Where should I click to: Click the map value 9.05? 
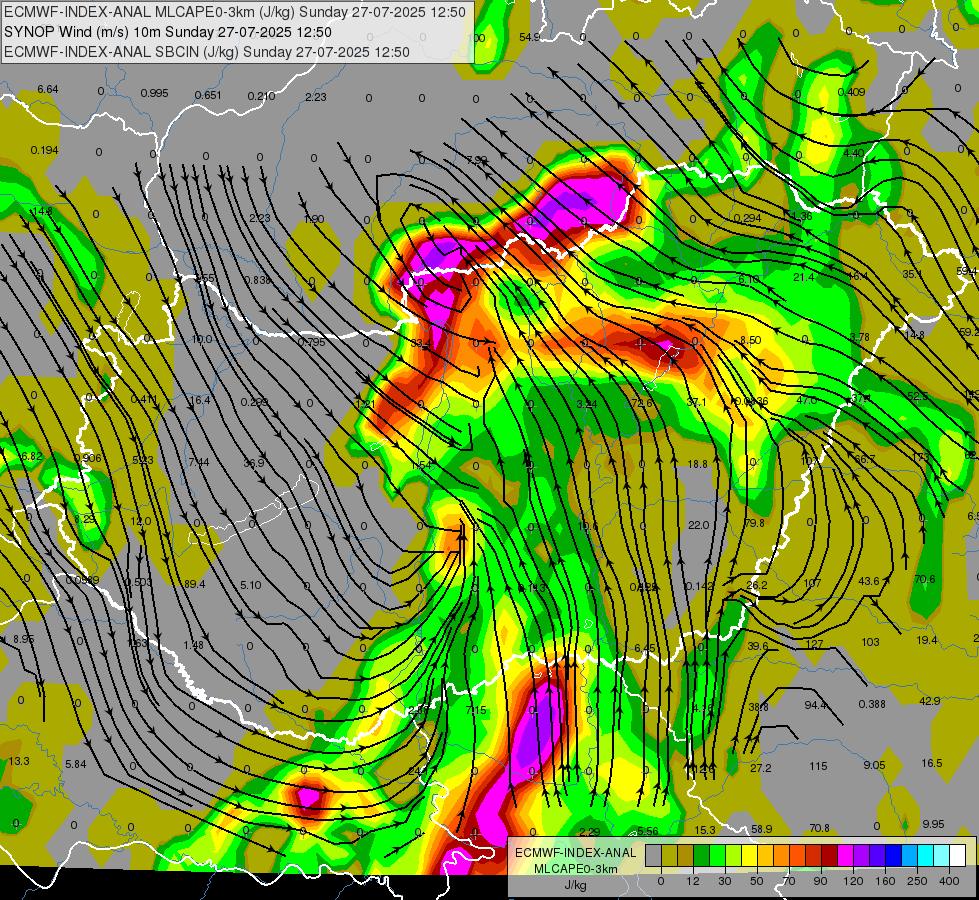coord(875,764)
